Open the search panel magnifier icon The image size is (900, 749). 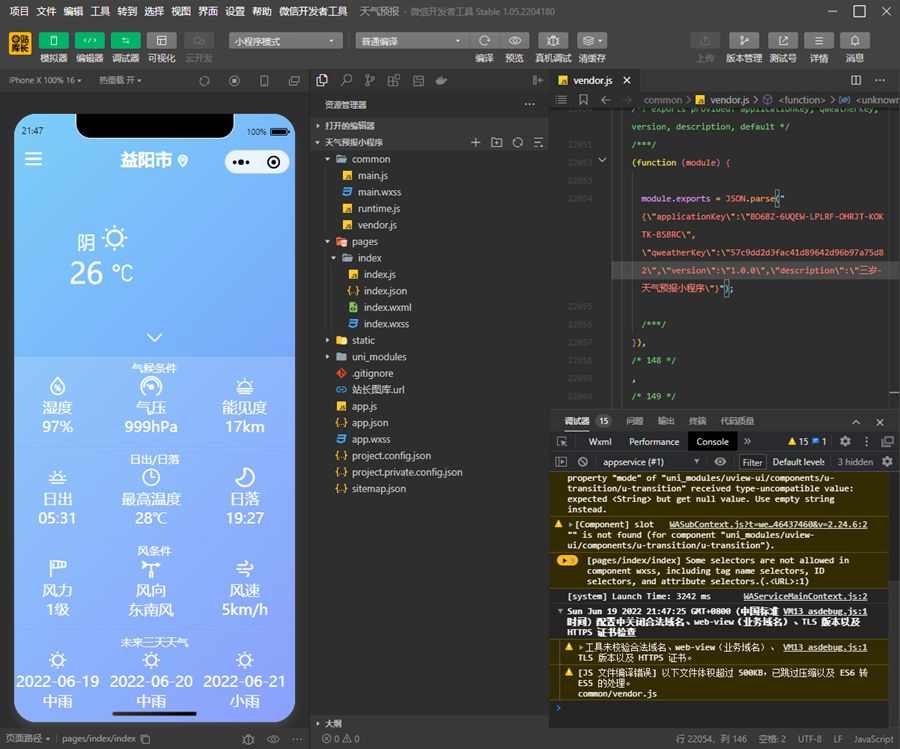(x=346, y=80)
